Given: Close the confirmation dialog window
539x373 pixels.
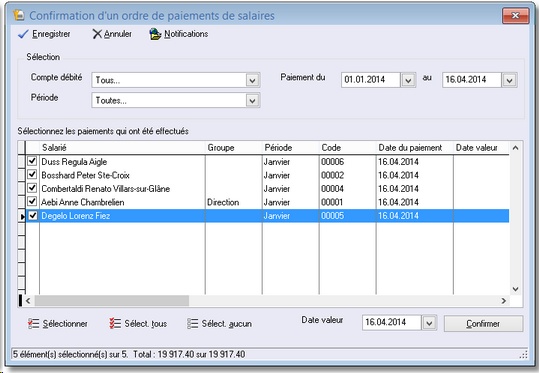Looking at the screenshot, I should (x=515, y=15).
